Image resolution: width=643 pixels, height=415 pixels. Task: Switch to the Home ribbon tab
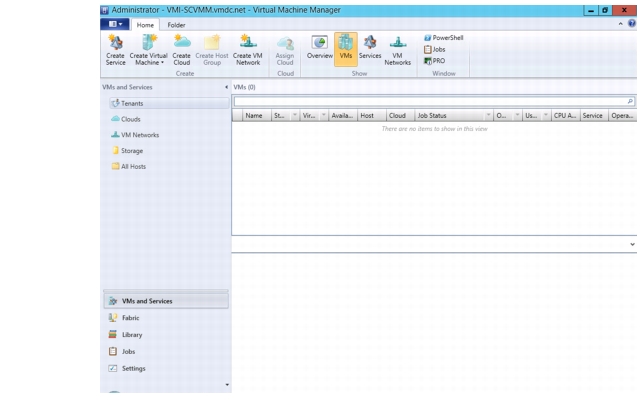145,25
